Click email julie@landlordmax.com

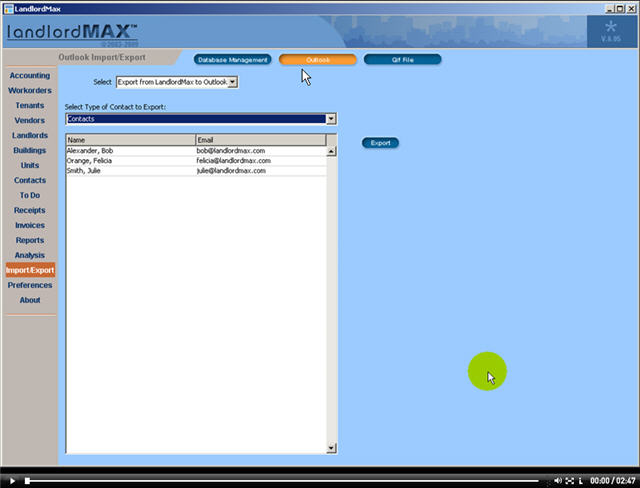(x=231, y=171)
